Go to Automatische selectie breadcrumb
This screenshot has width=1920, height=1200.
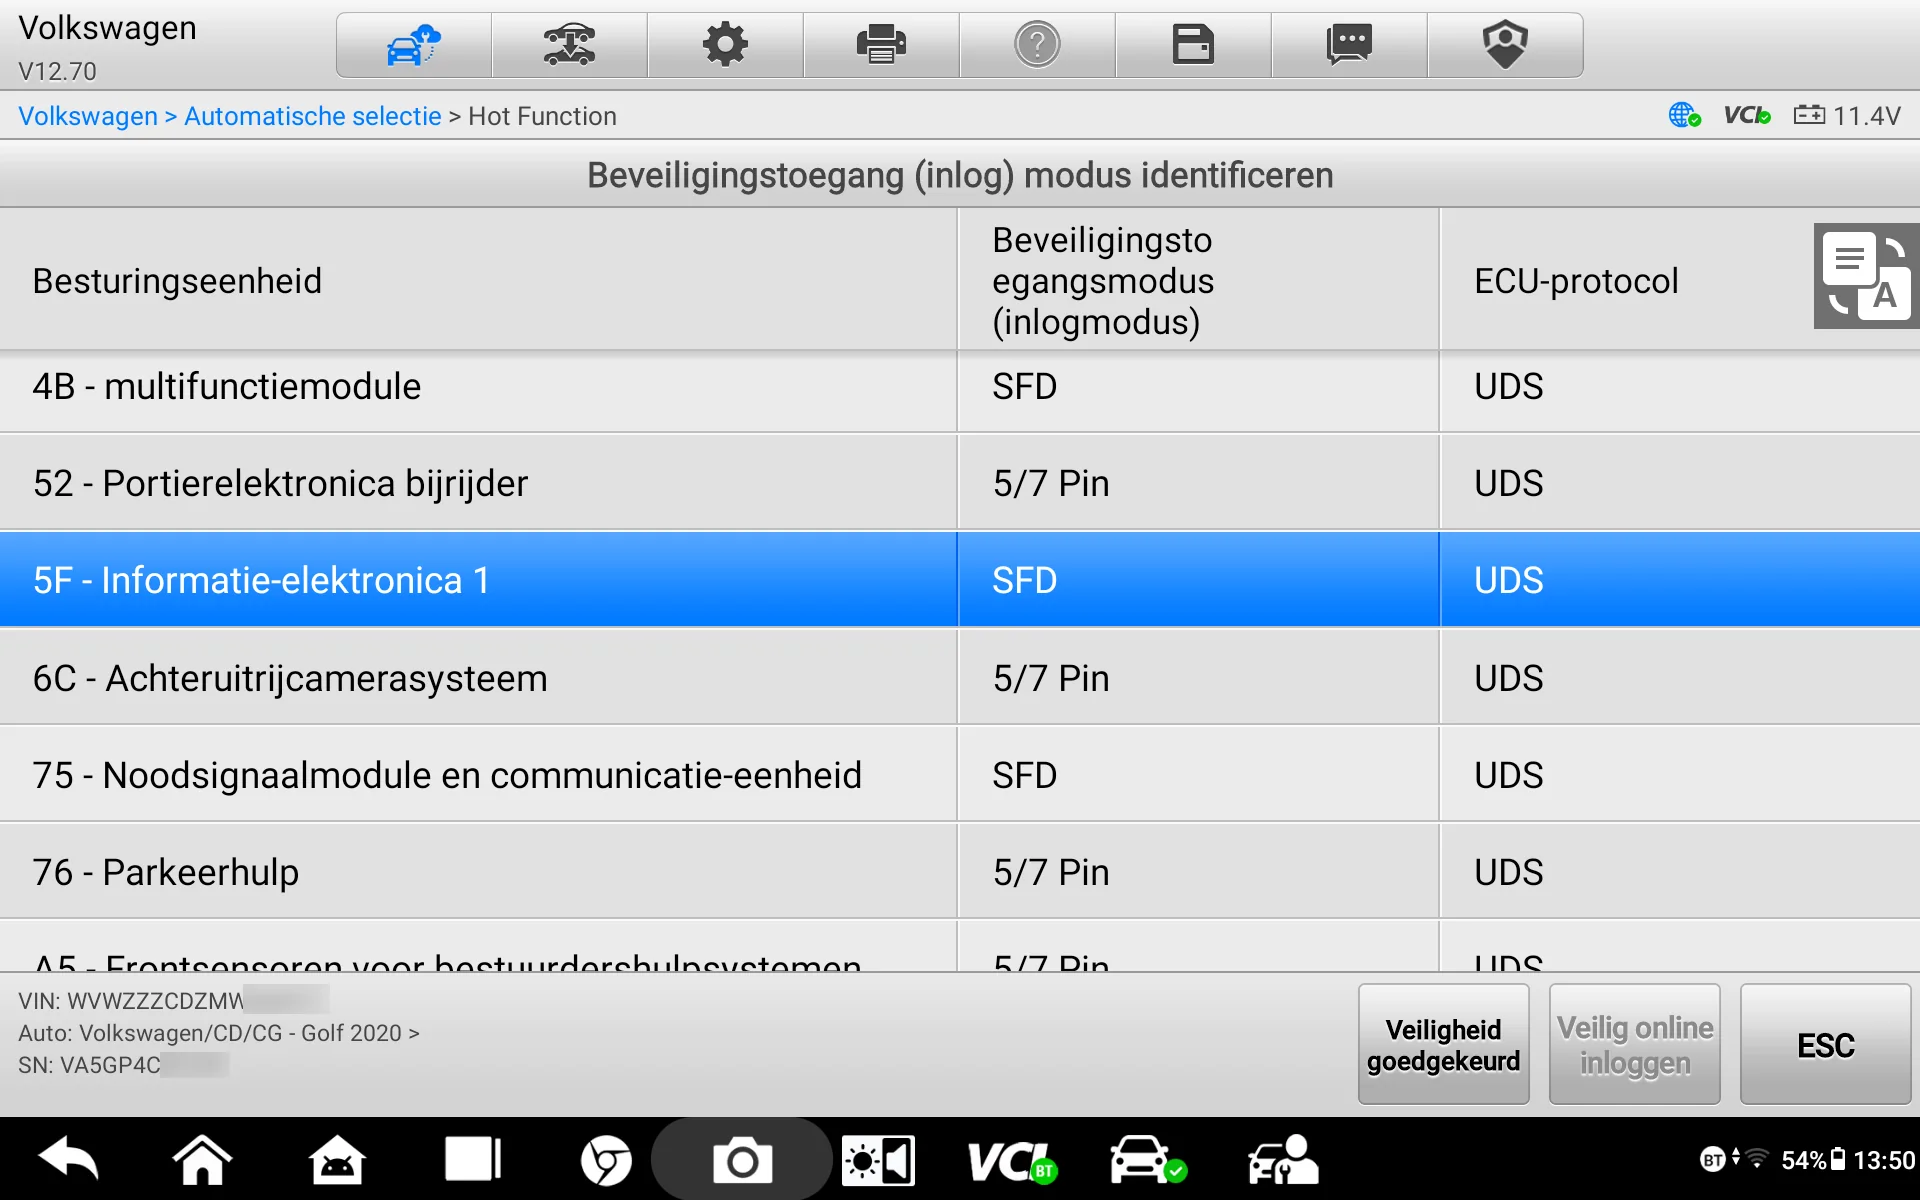click(x=313, y=116)
